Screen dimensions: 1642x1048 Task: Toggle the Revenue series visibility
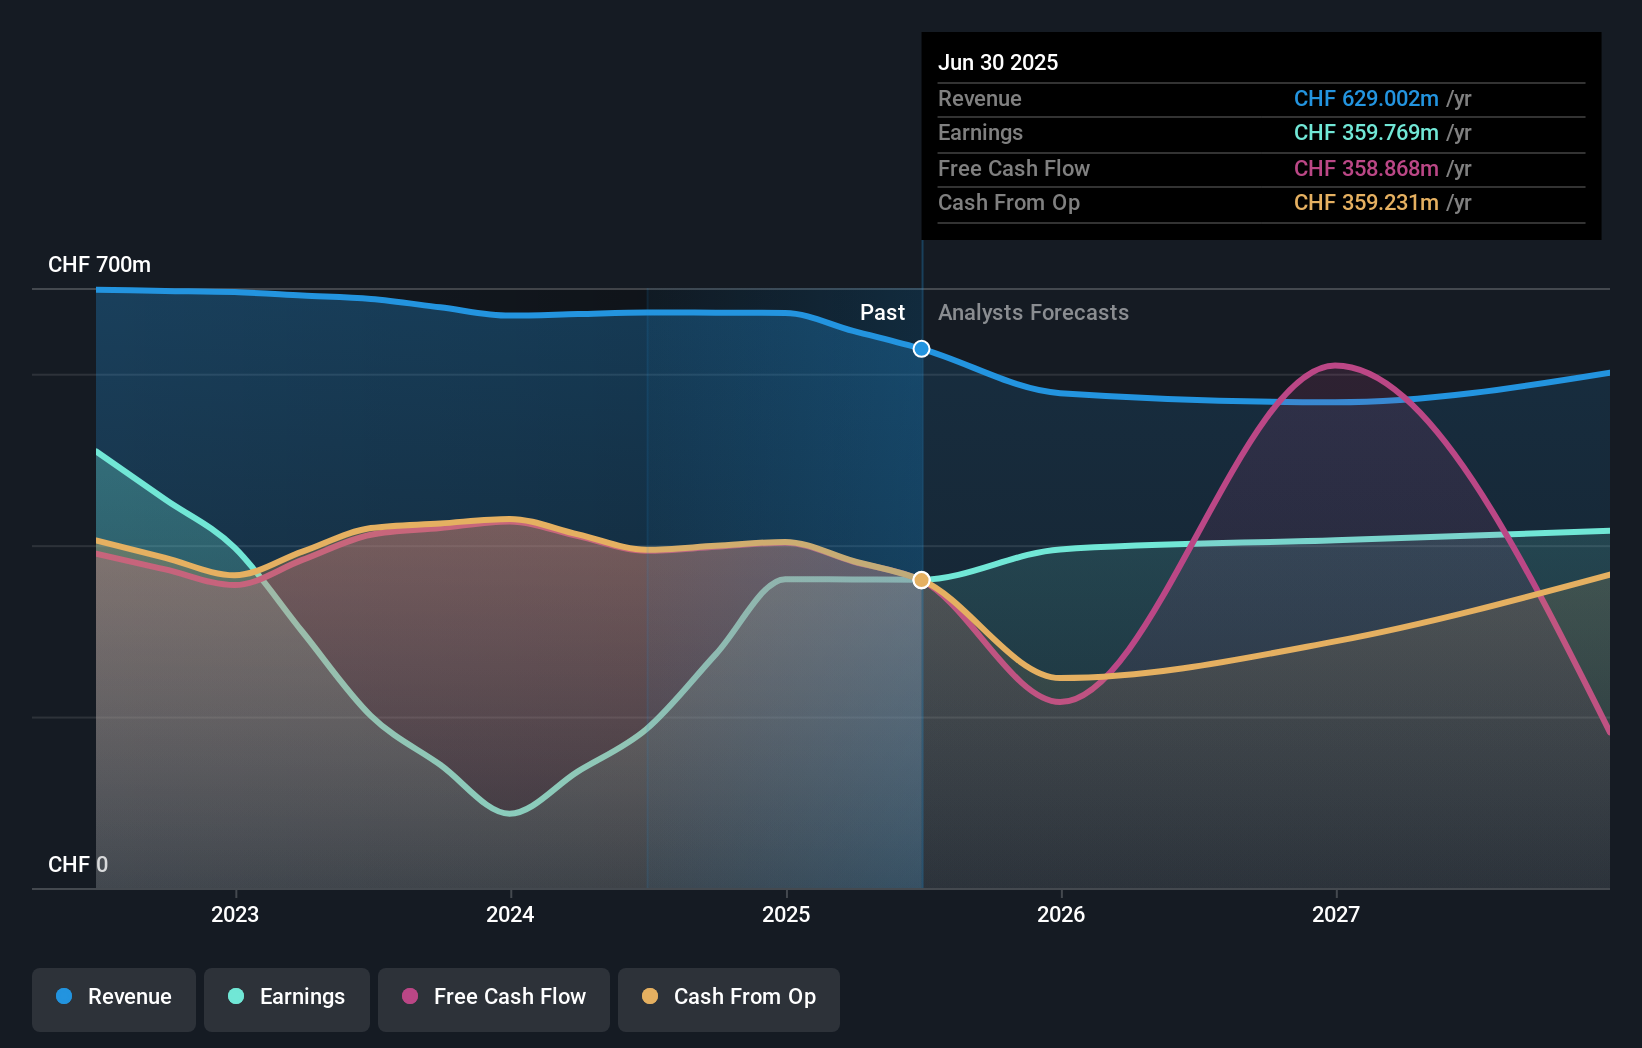point(113,999)
